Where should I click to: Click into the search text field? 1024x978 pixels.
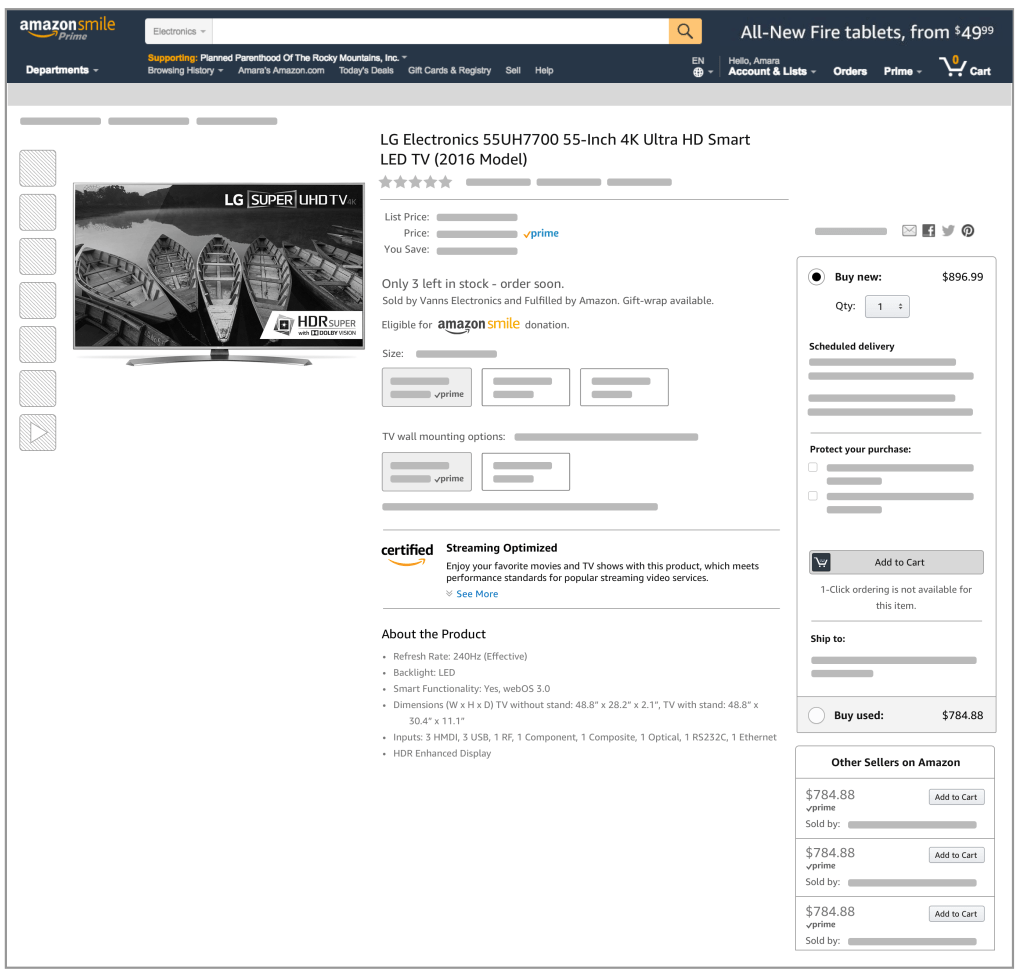click(440, 32)
